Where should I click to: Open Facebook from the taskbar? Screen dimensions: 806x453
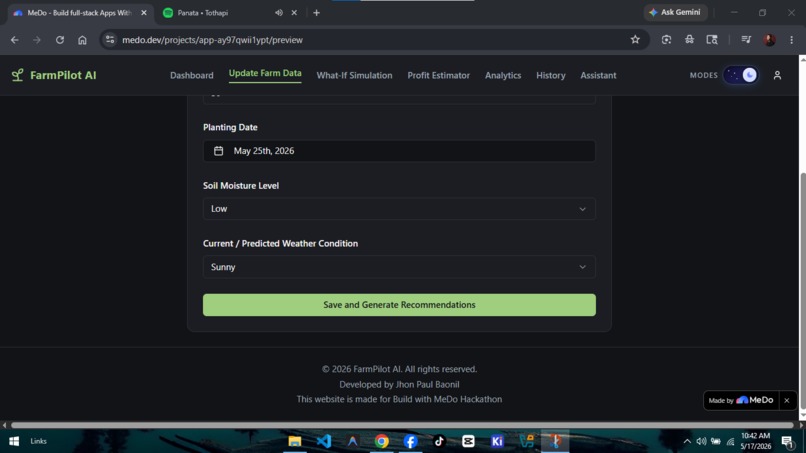click(x=410, y=441)
